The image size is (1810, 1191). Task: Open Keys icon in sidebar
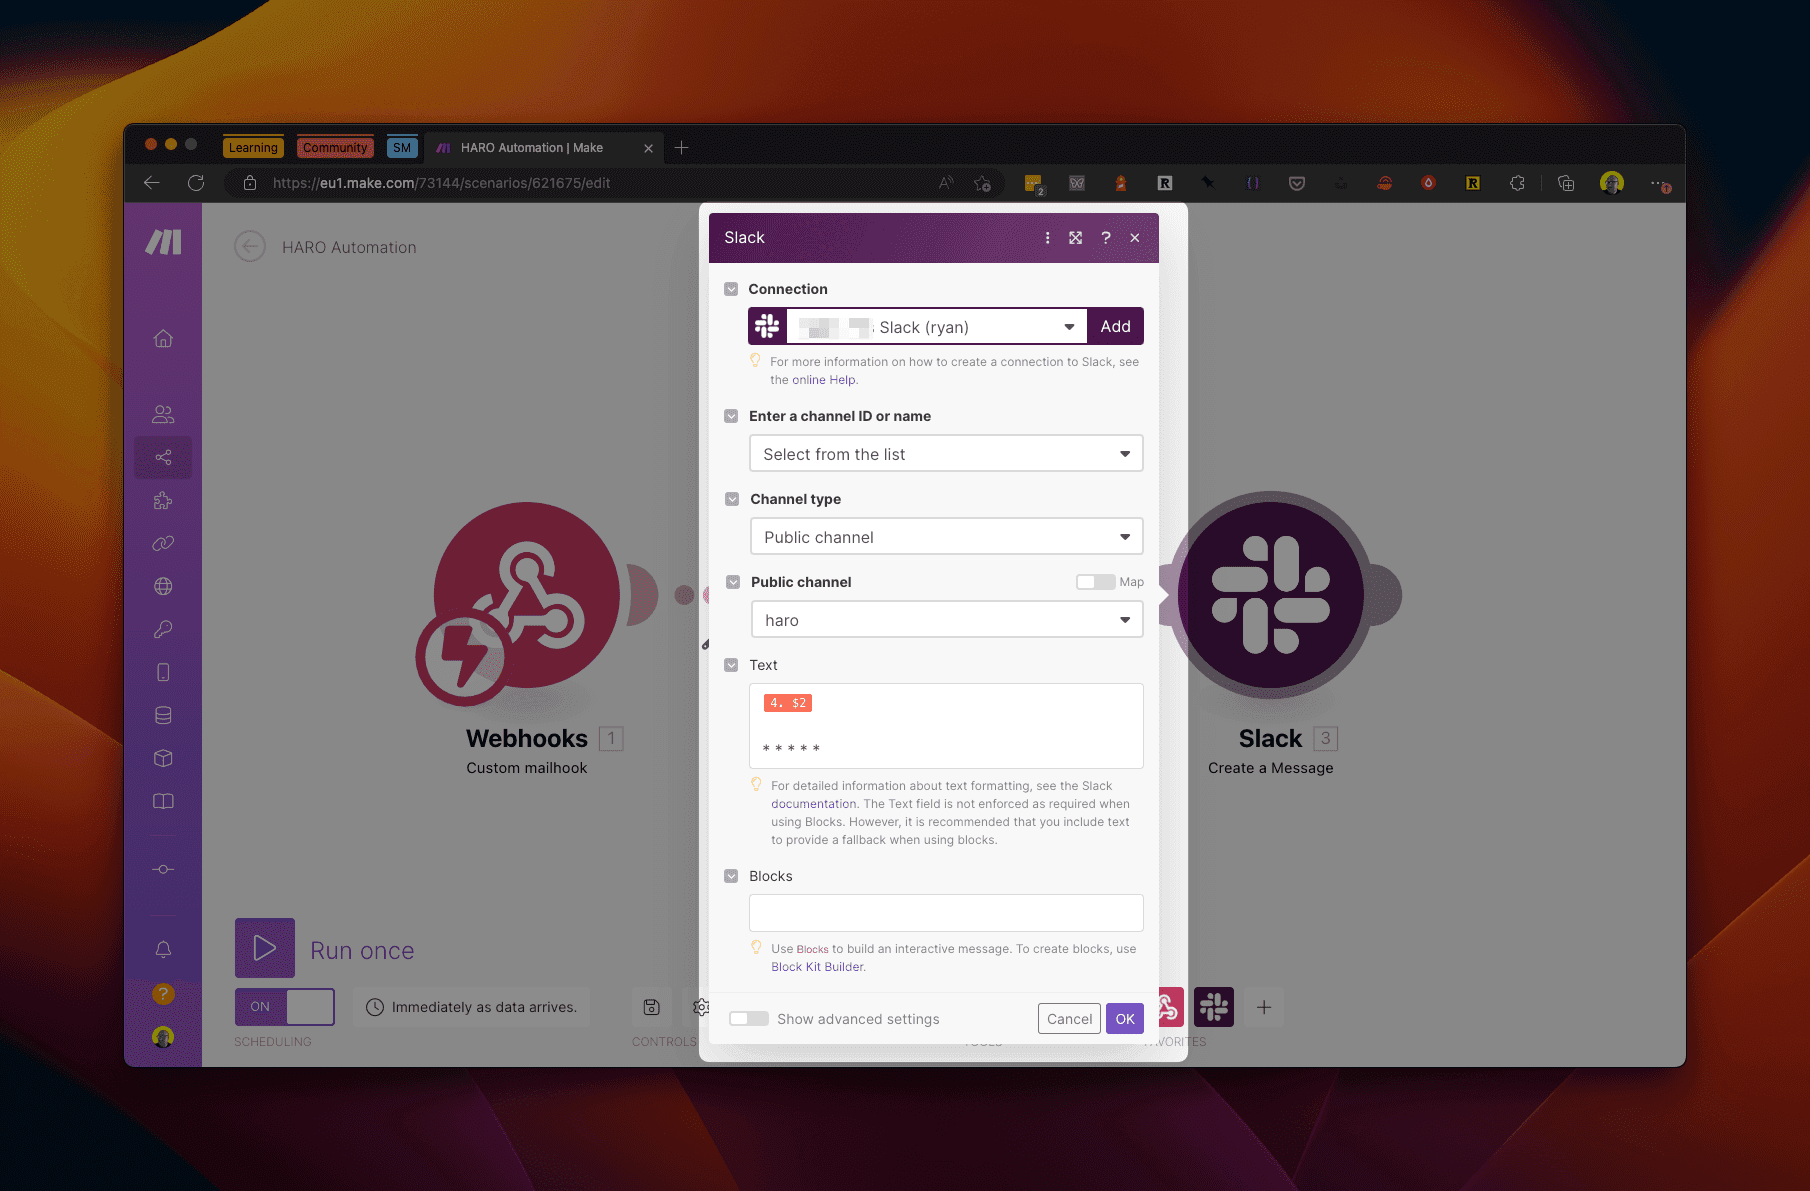(163, 629)
